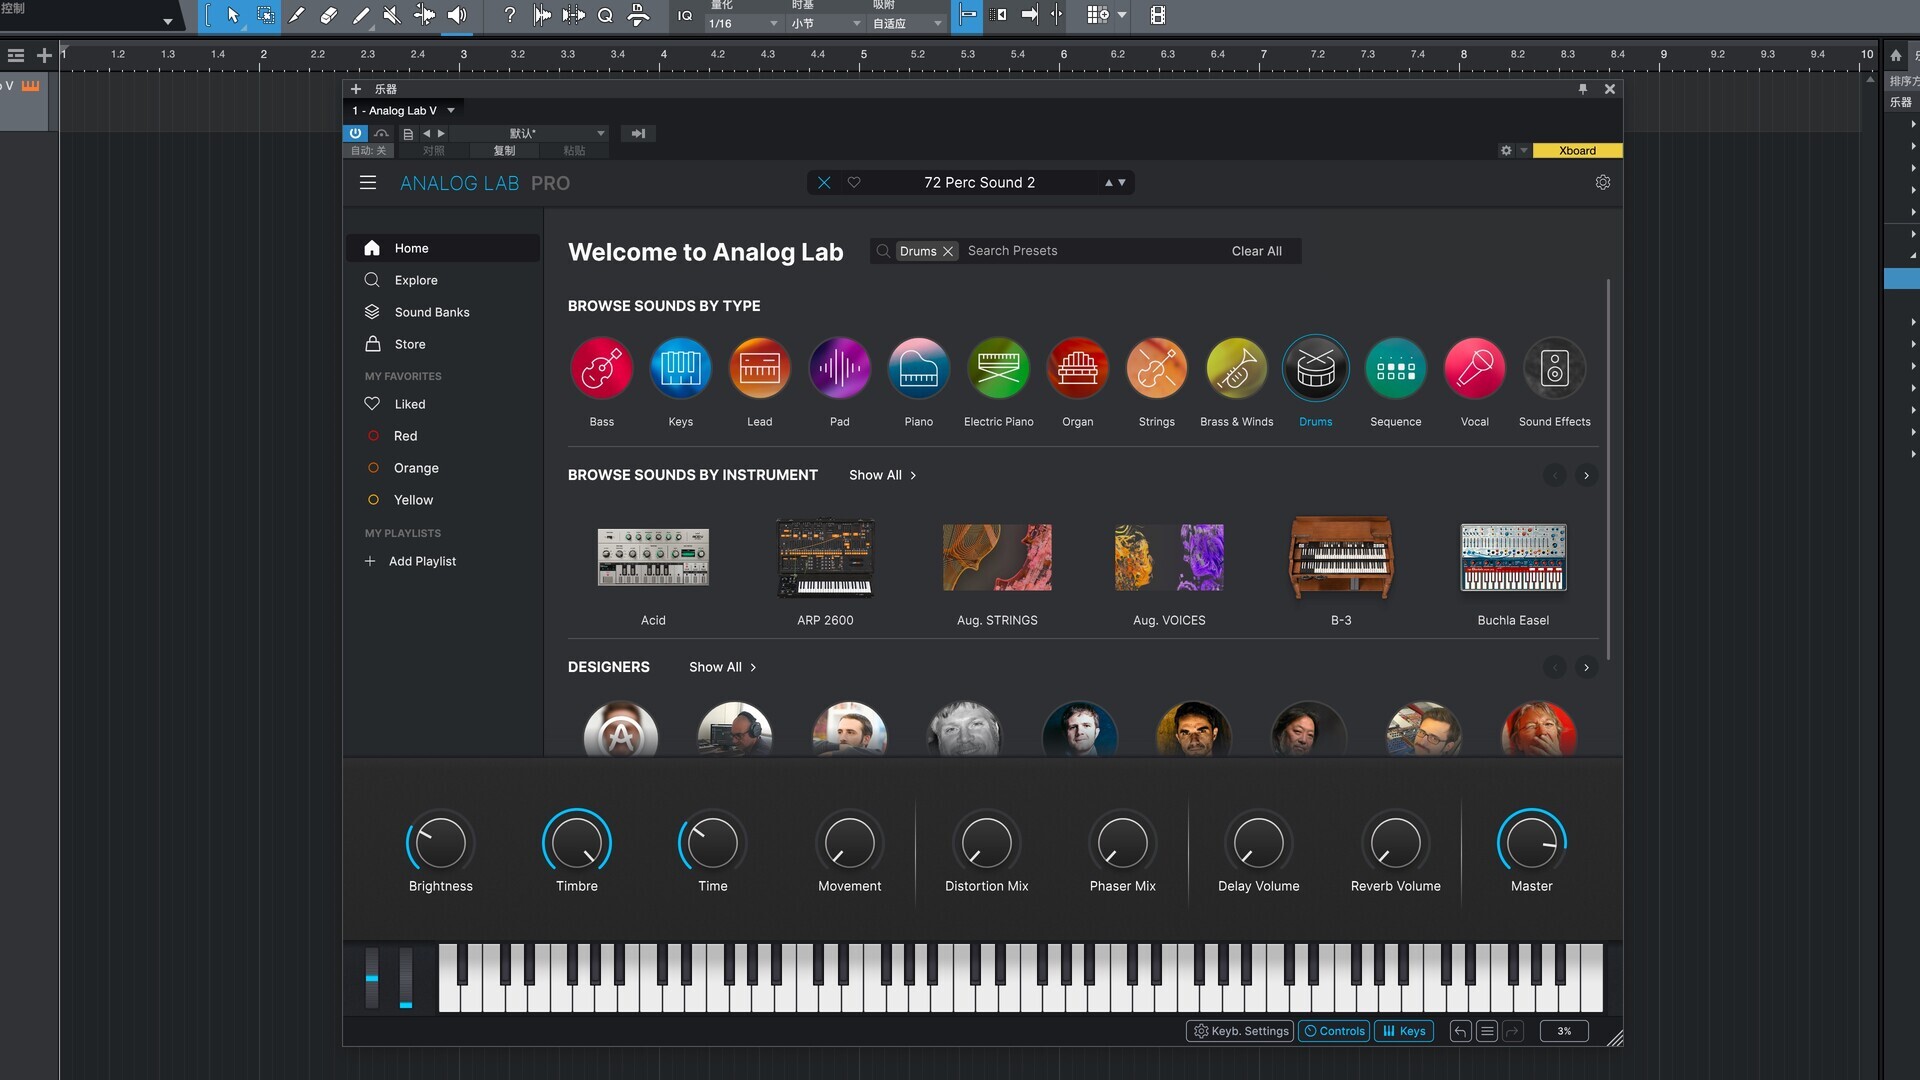Click the Drums sound type icon
This screenshot has height=1080, width=1920.
point(1316,368)
